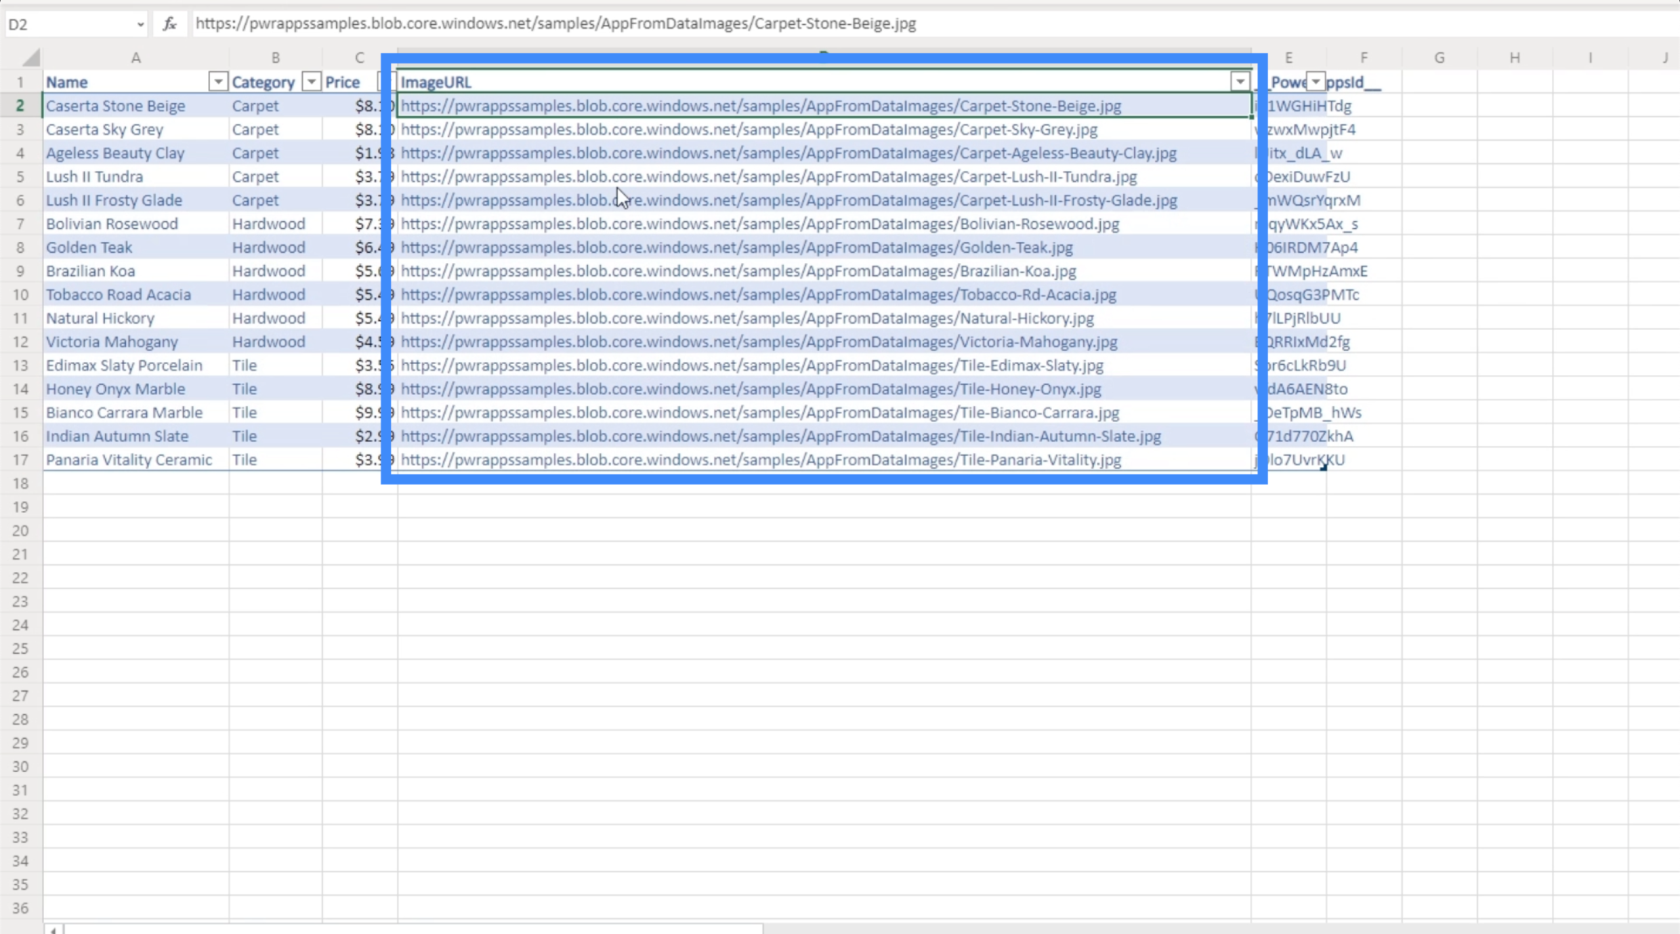Select the Brazilian-Koa.jpg URL cell
The width and height of the screenshot is (1680, 934).
(x=824, y=271)
